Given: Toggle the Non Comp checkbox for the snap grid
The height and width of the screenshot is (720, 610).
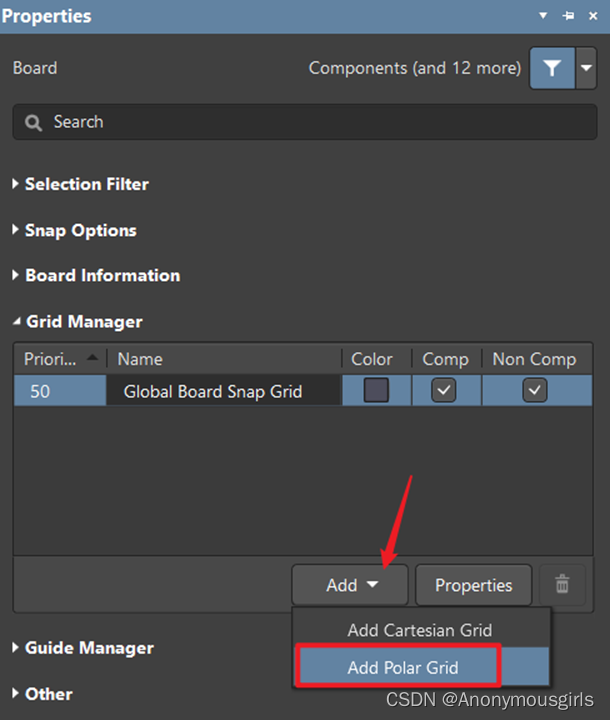Looking at the screenshot, I should point(535,391).
